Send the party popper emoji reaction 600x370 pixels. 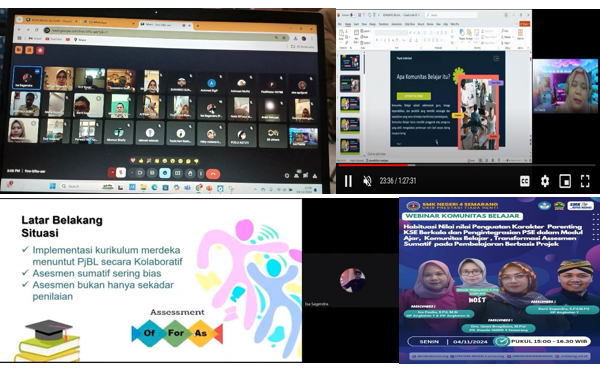coord(149,160)
